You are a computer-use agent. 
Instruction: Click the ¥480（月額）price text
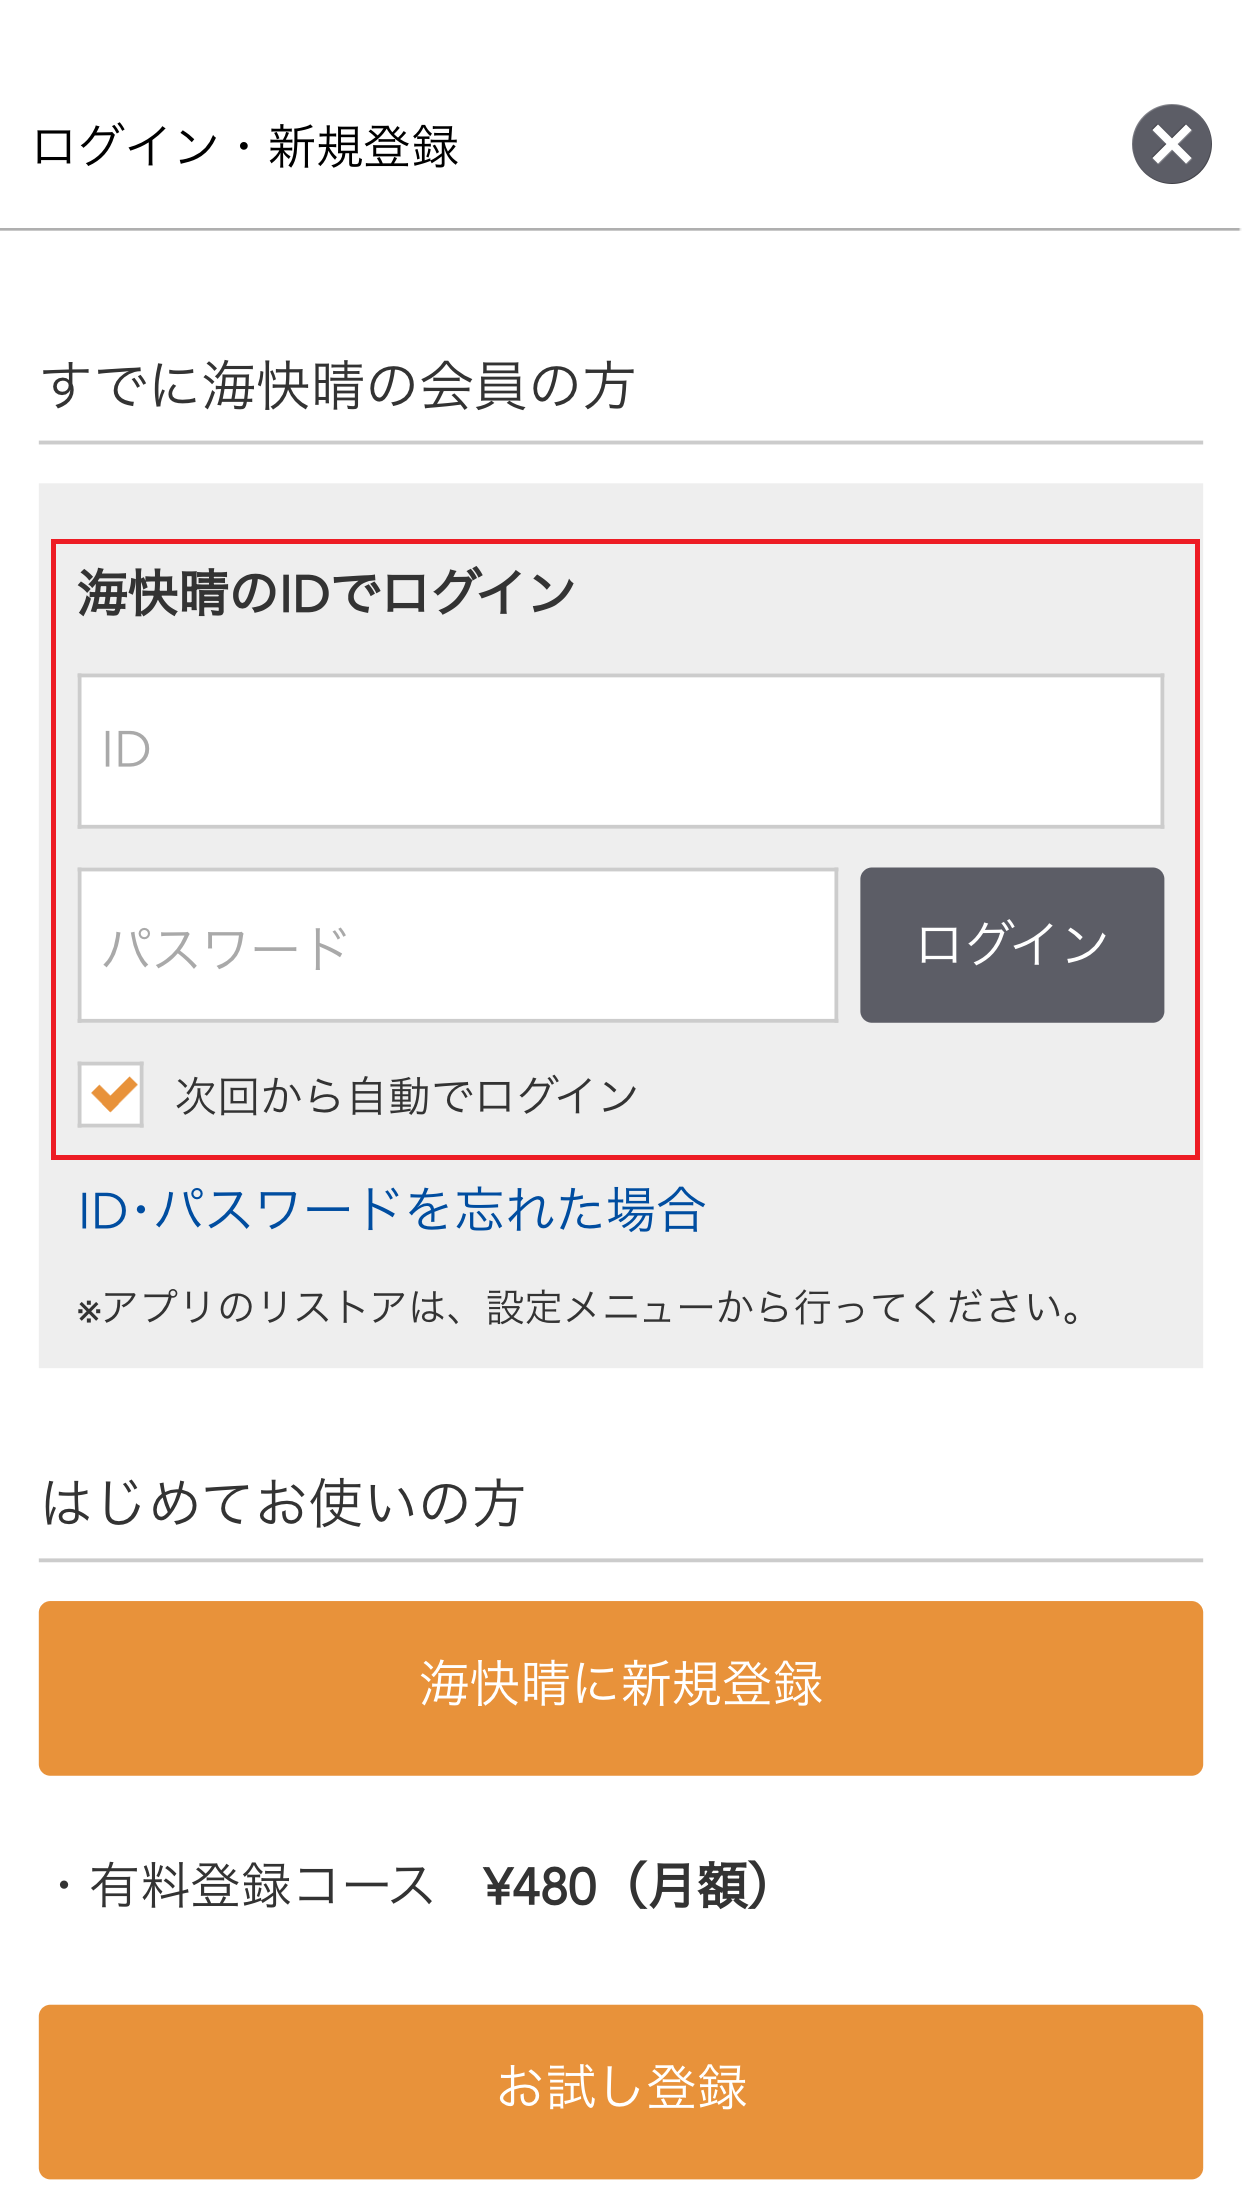[x=630, y=1886]
